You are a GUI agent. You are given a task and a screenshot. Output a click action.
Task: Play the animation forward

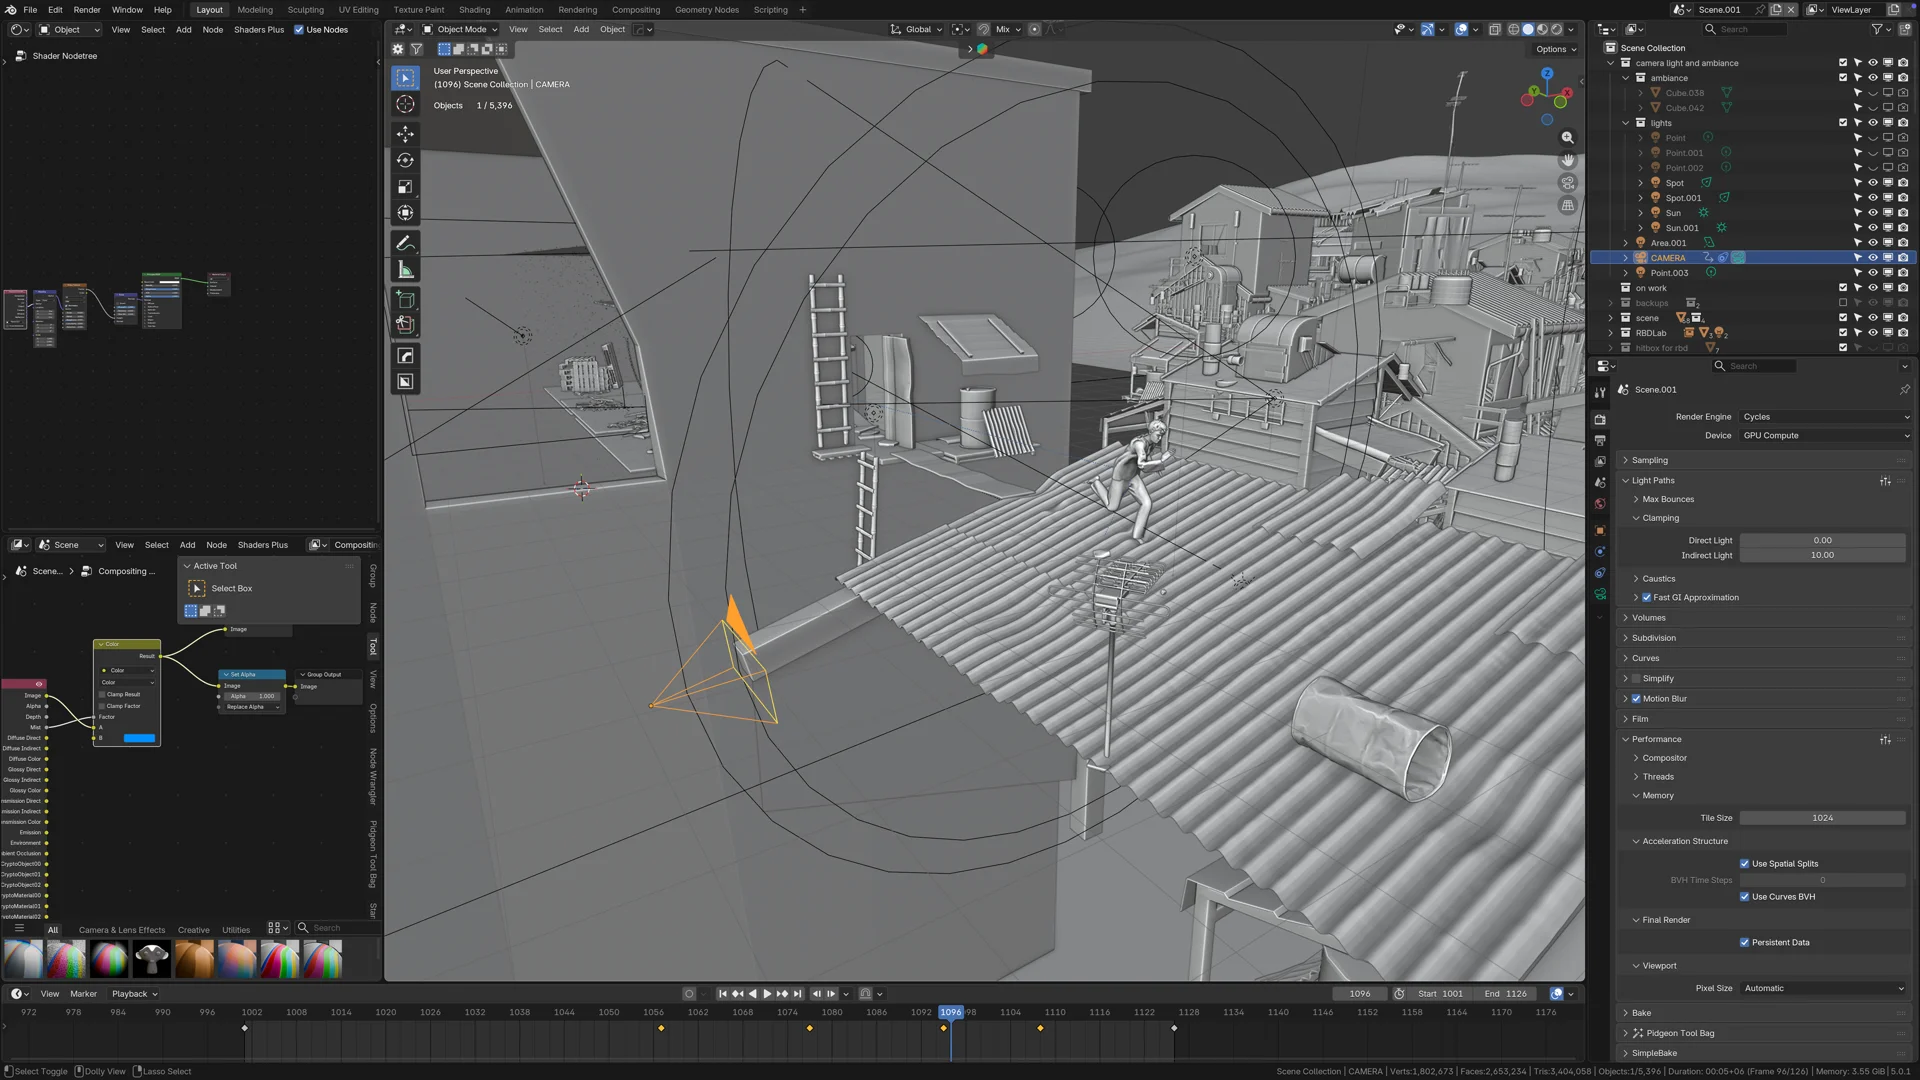pos(767,994)
